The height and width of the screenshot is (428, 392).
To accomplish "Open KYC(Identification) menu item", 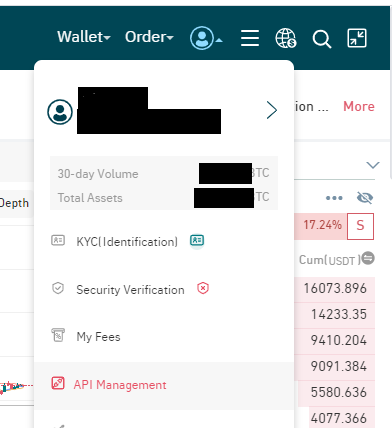I will (x=164, y=241).
